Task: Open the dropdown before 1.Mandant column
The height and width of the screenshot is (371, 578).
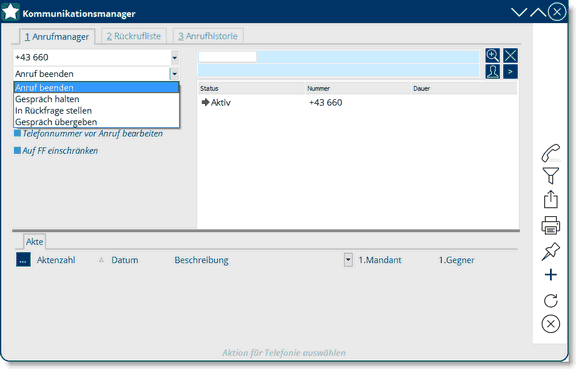Action: tap(348, 260)
